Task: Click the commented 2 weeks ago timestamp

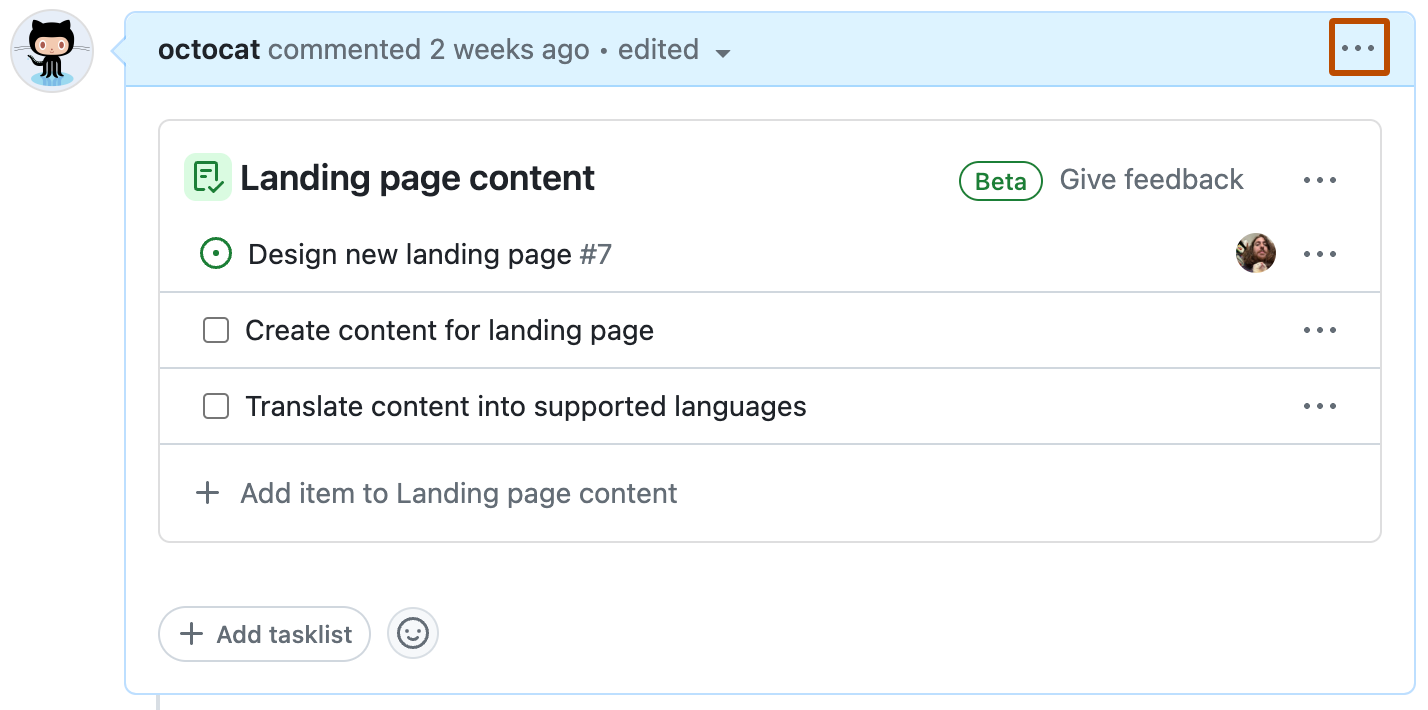Action: (429, 50)
